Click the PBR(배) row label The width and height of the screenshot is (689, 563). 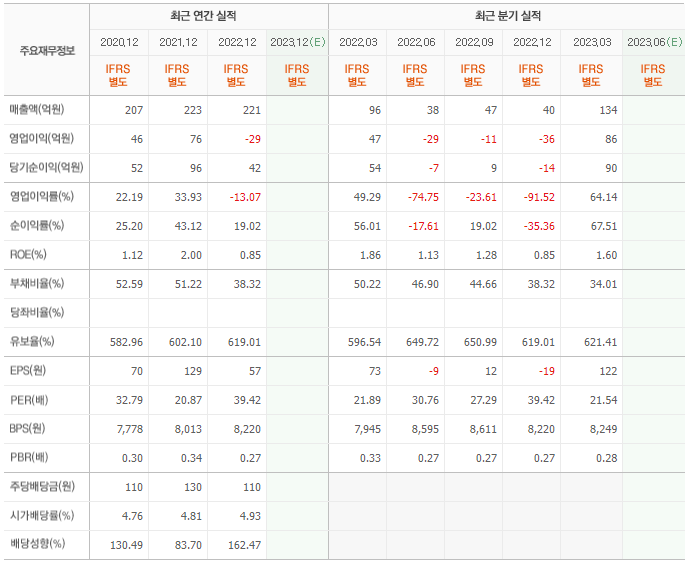point(29,458)
